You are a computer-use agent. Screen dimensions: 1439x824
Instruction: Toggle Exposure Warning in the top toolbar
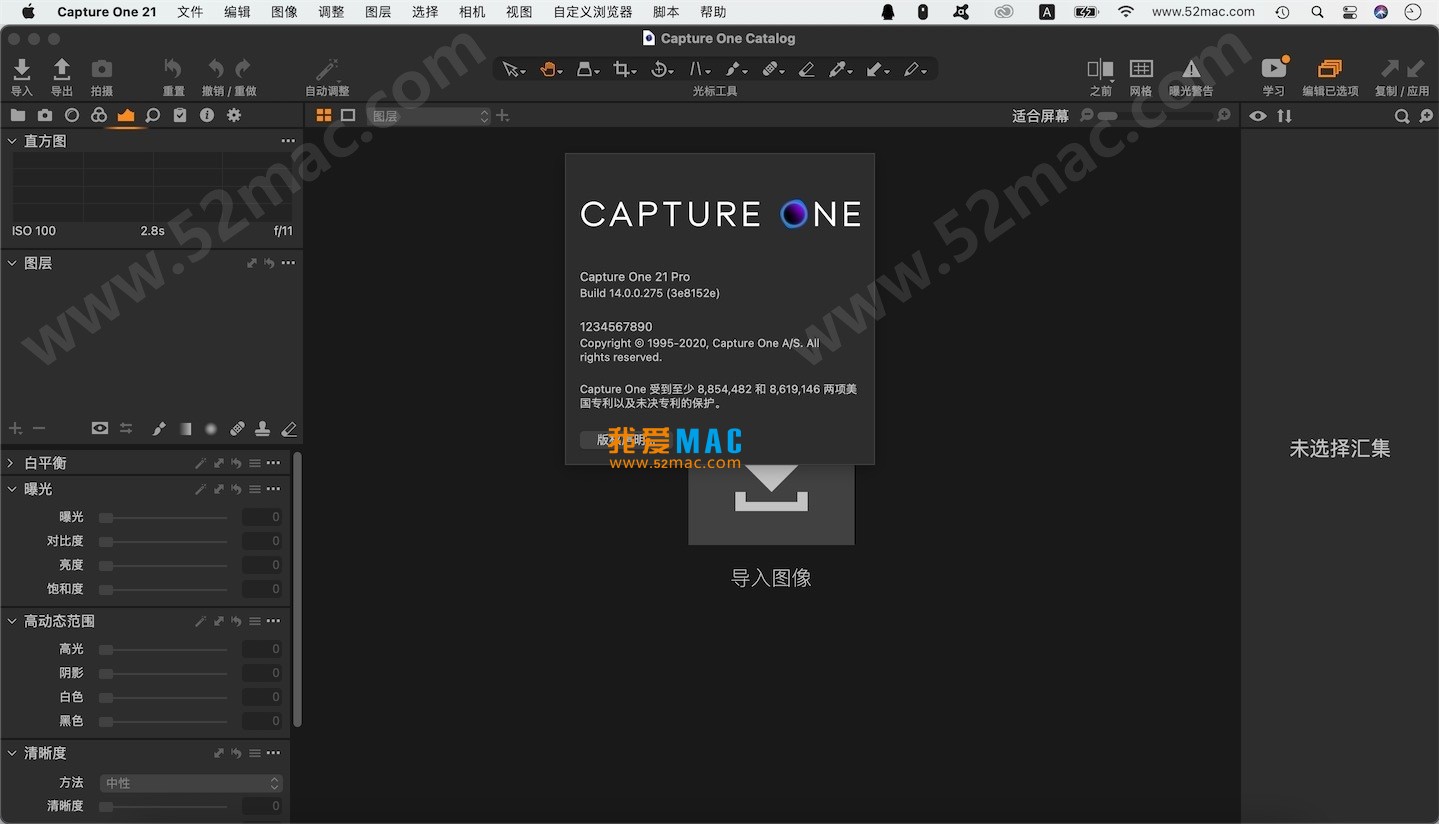click(x=1190, y=69)
